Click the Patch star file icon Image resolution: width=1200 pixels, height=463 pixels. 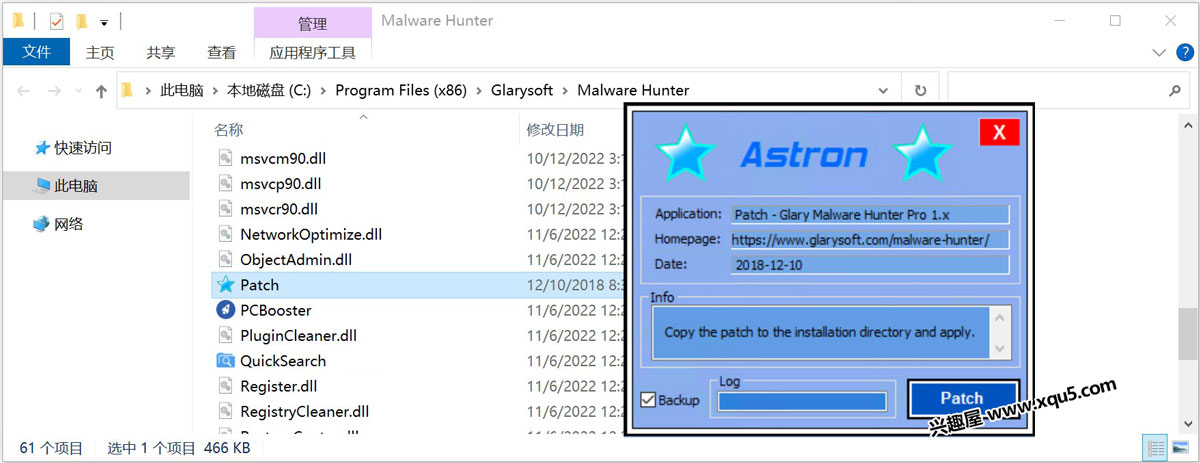tap(225, 285)
